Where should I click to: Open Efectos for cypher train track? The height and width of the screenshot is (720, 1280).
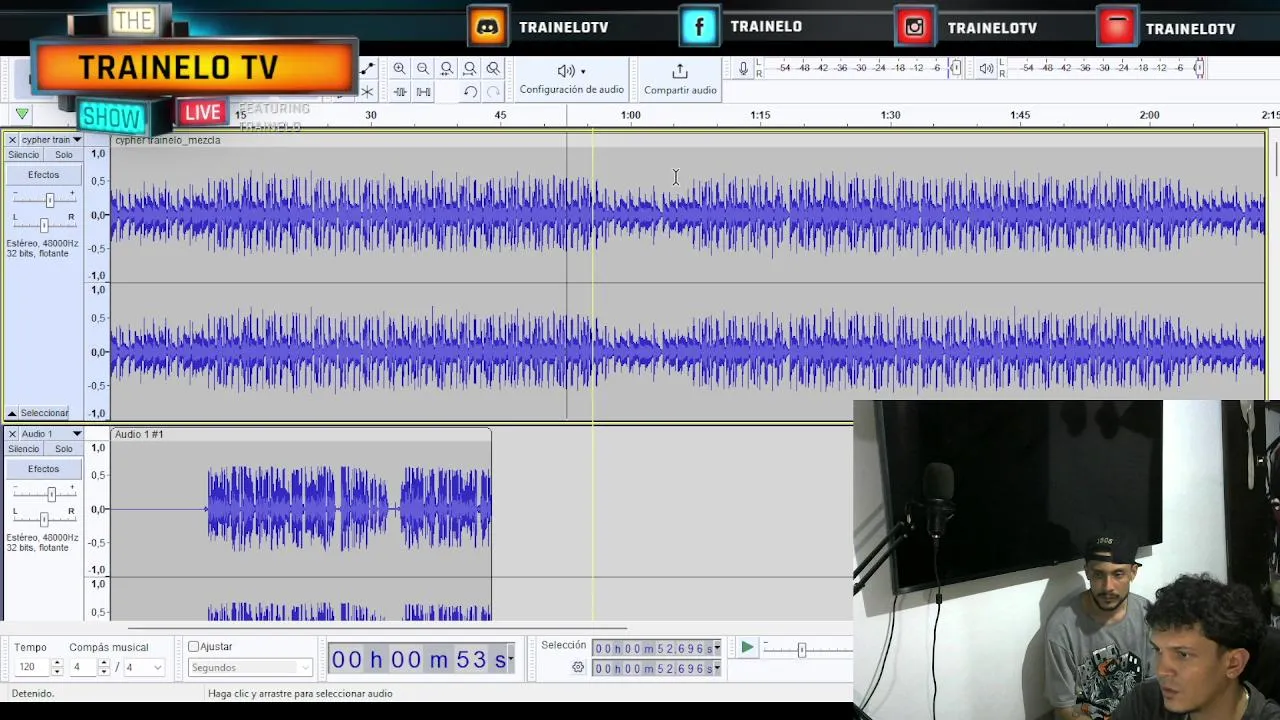(x=43, y=175)
